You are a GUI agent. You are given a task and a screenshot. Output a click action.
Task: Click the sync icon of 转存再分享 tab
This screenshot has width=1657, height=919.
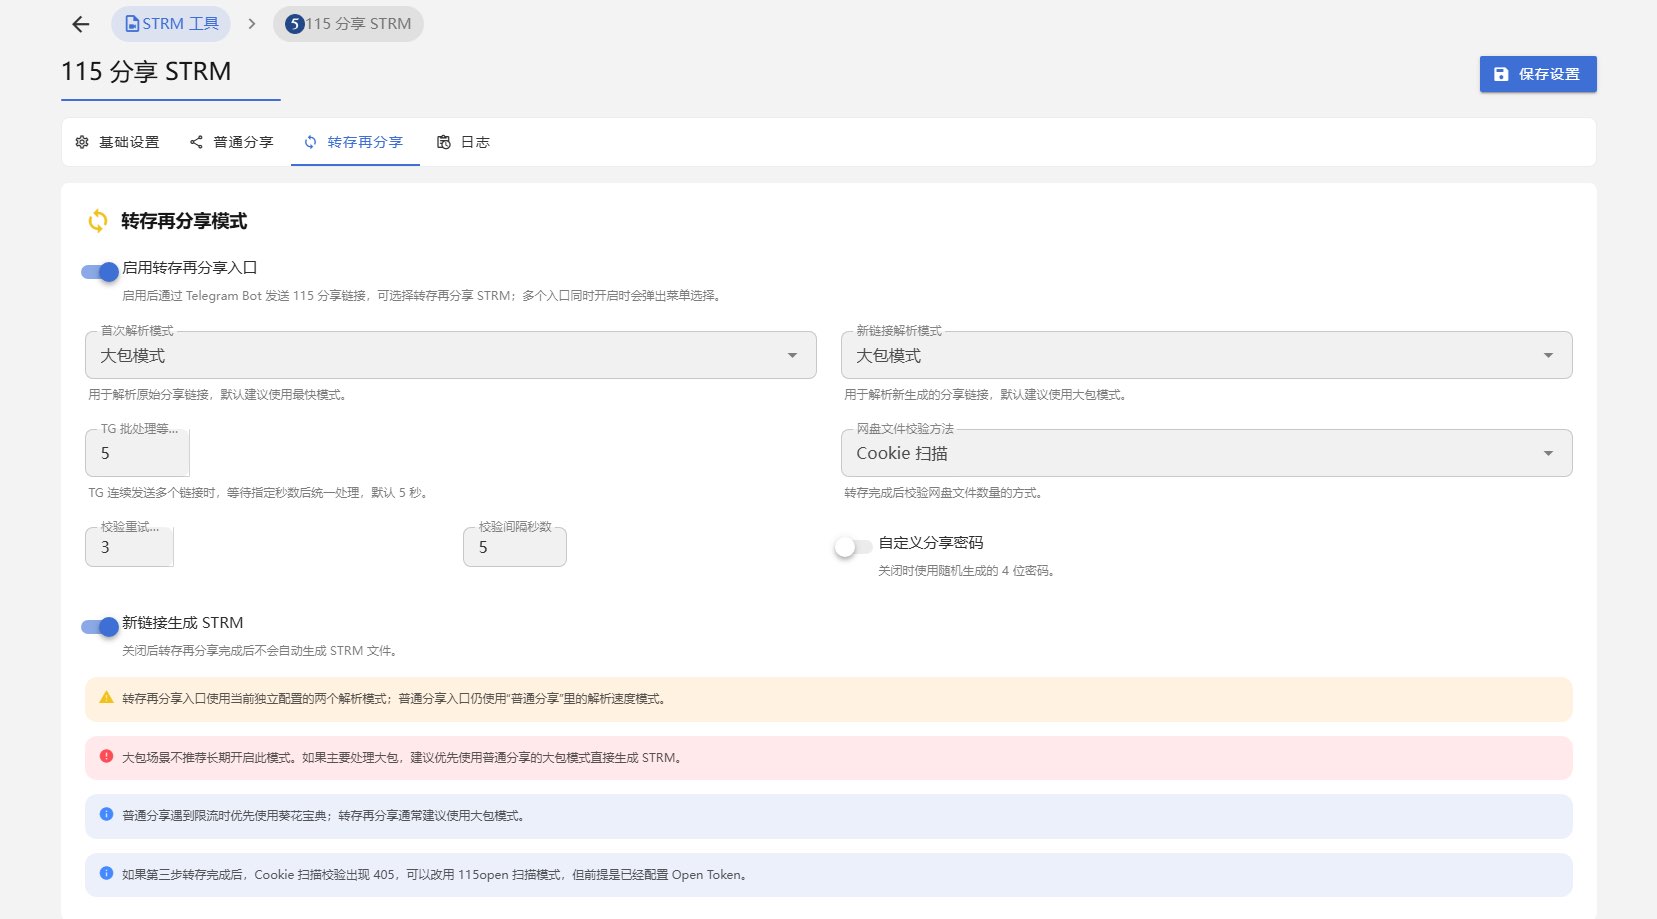[x=310, y=142]
